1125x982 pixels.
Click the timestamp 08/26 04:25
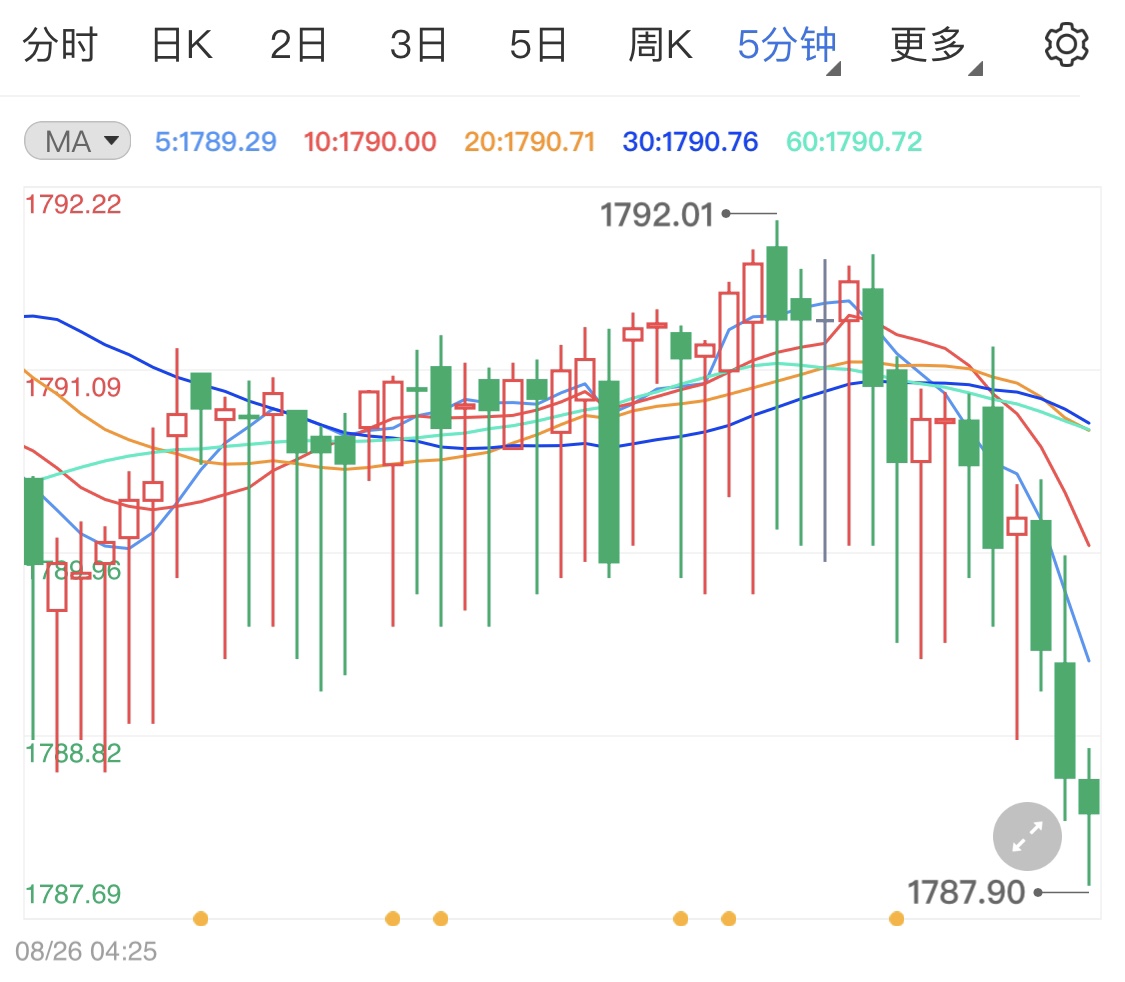(86, 951)
